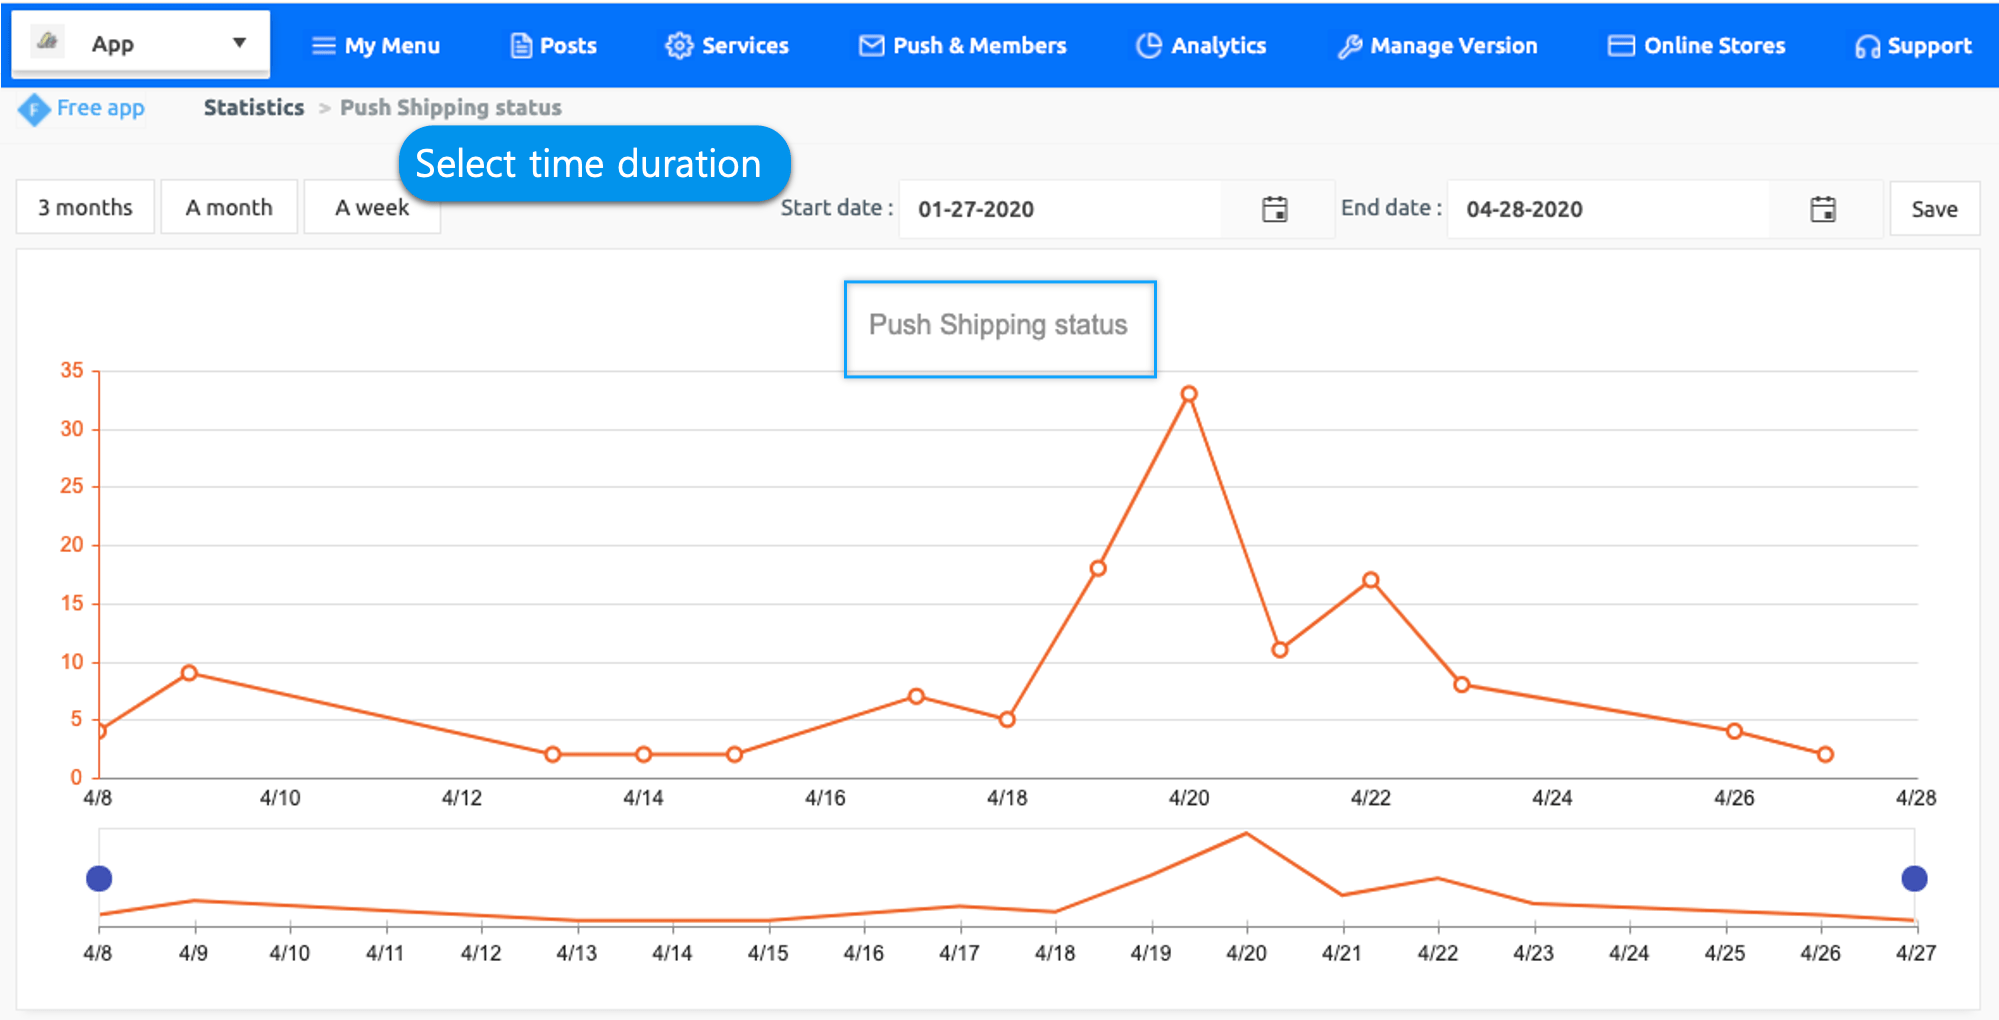Open the Start date calendar picker icon
Viewport: 1999px width, 1020px height.
[1274, 209]
